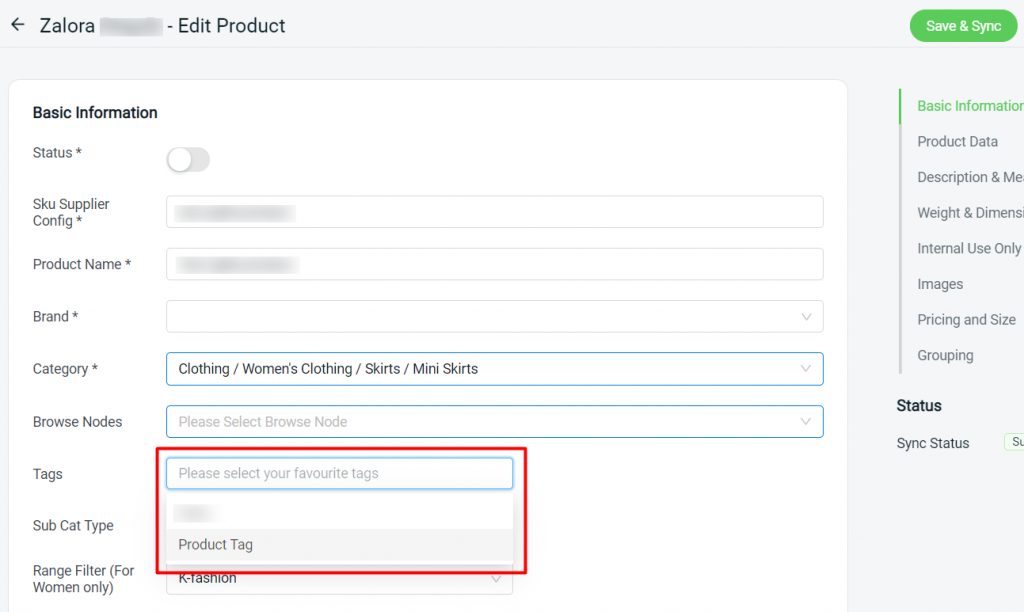Viewport: 1024px width, 612px height.
Task: Click the Save & Sync button
Action: 962,26
